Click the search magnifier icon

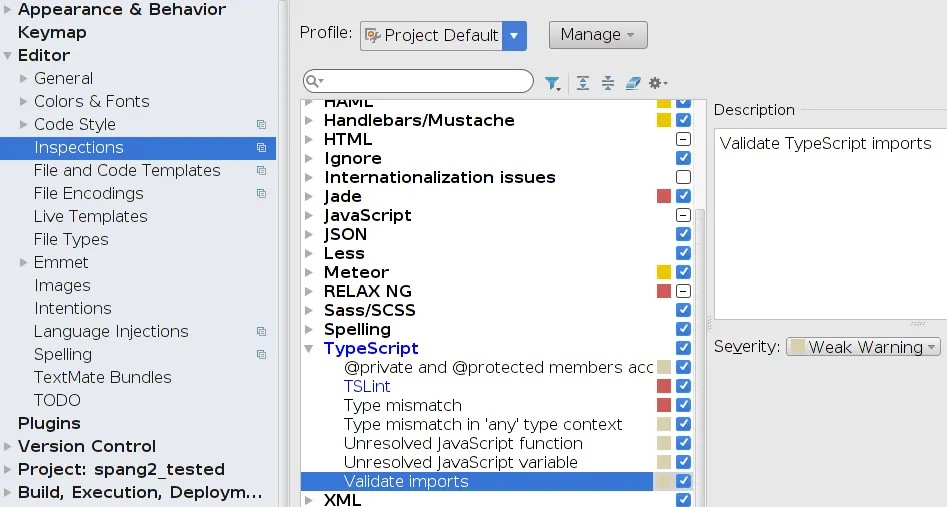click(x=314, y=82)
